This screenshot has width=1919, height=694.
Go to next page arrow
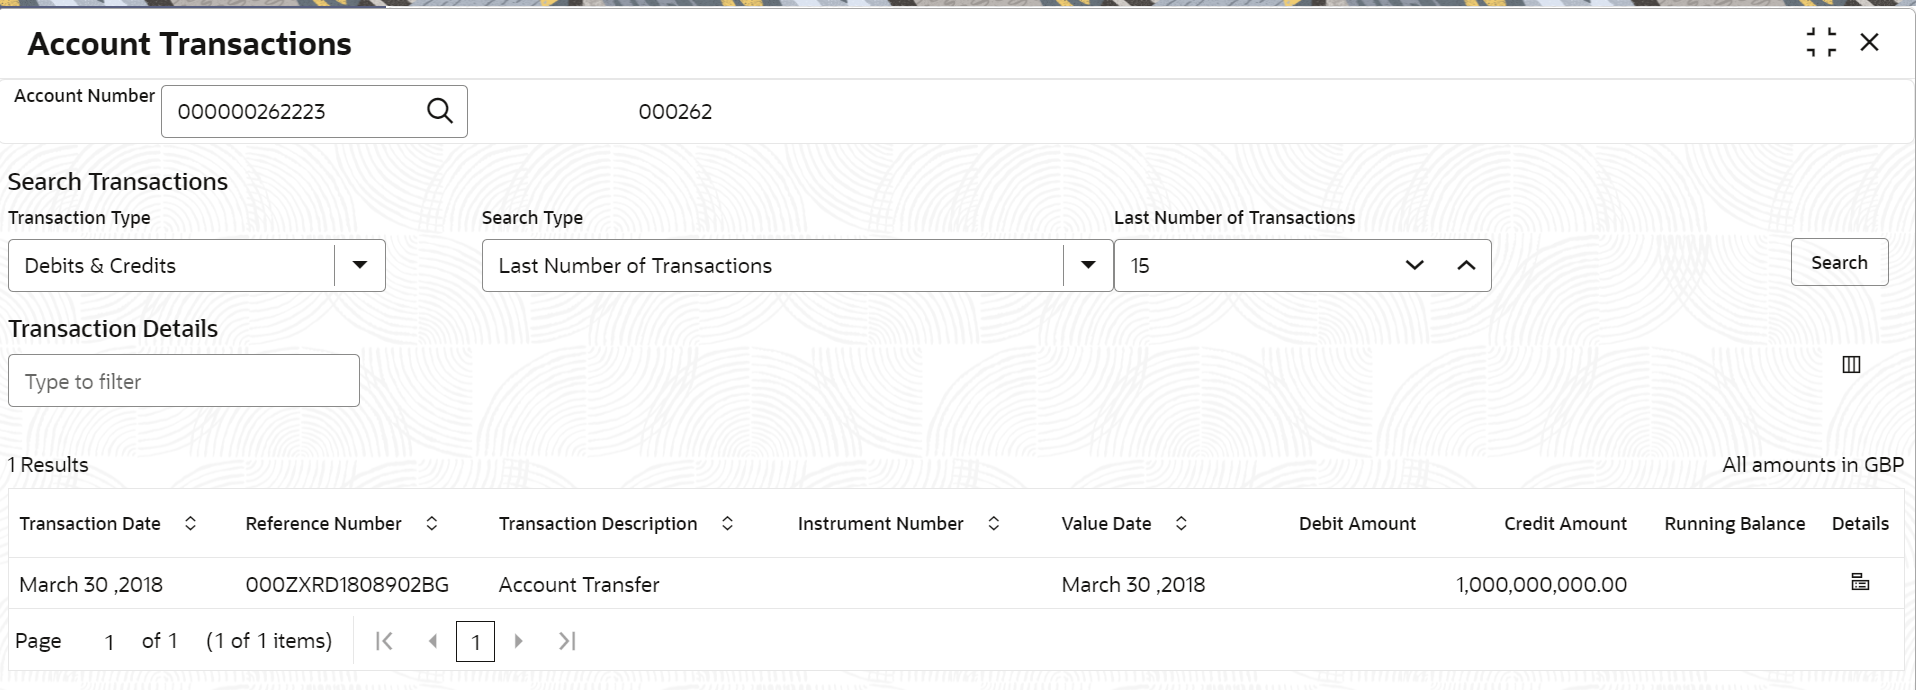pyautogui.click(x=518, y=641)
